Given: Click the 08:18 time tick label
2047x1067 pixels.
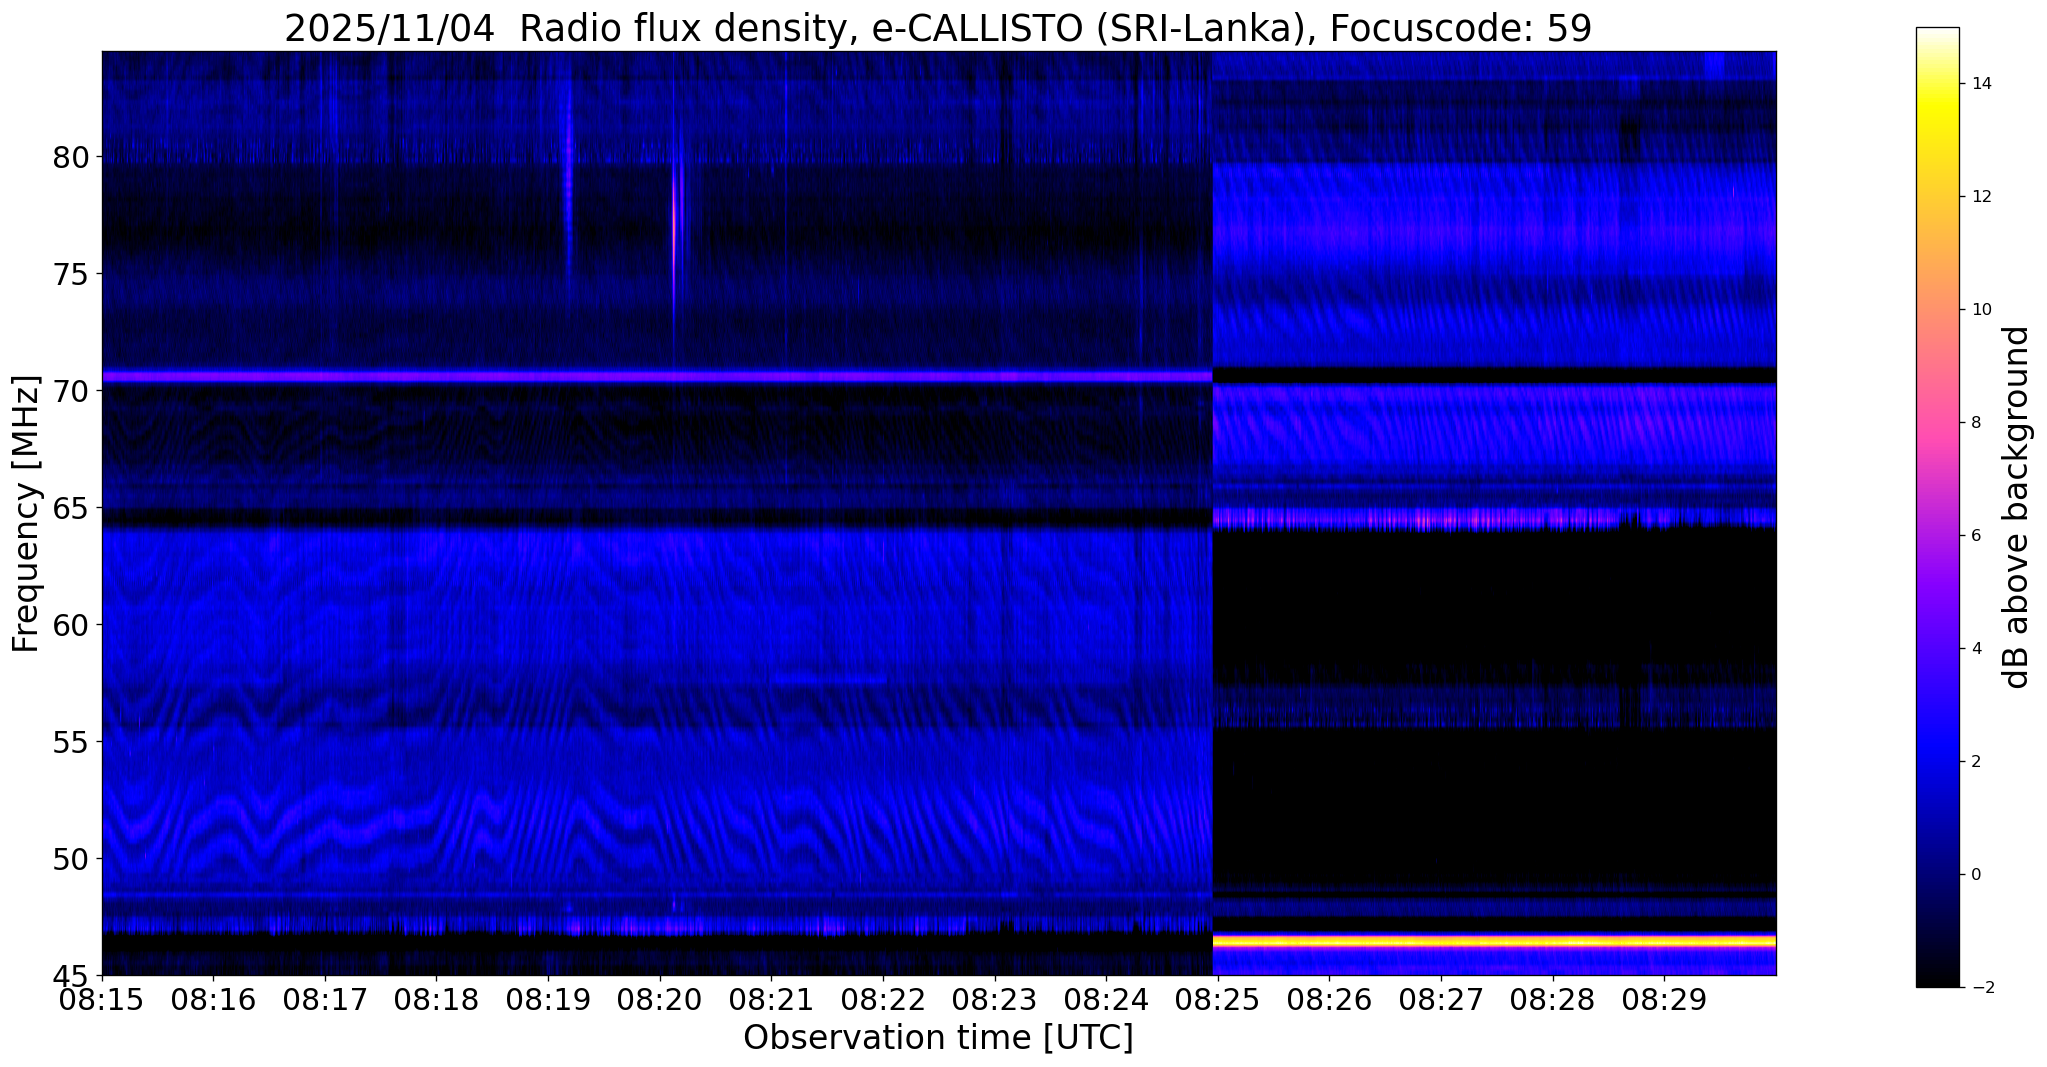Looking at the screenshot, I should (437, 999).
